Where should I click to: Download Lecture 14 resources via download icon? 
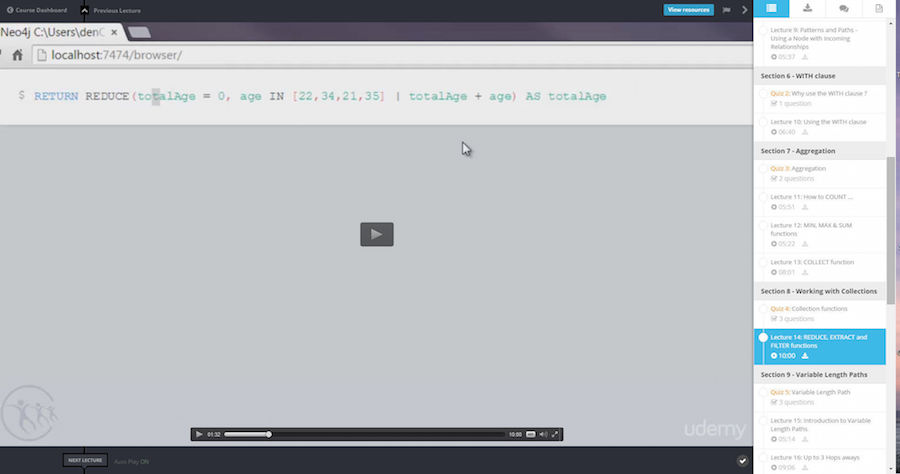click(805, 356)
